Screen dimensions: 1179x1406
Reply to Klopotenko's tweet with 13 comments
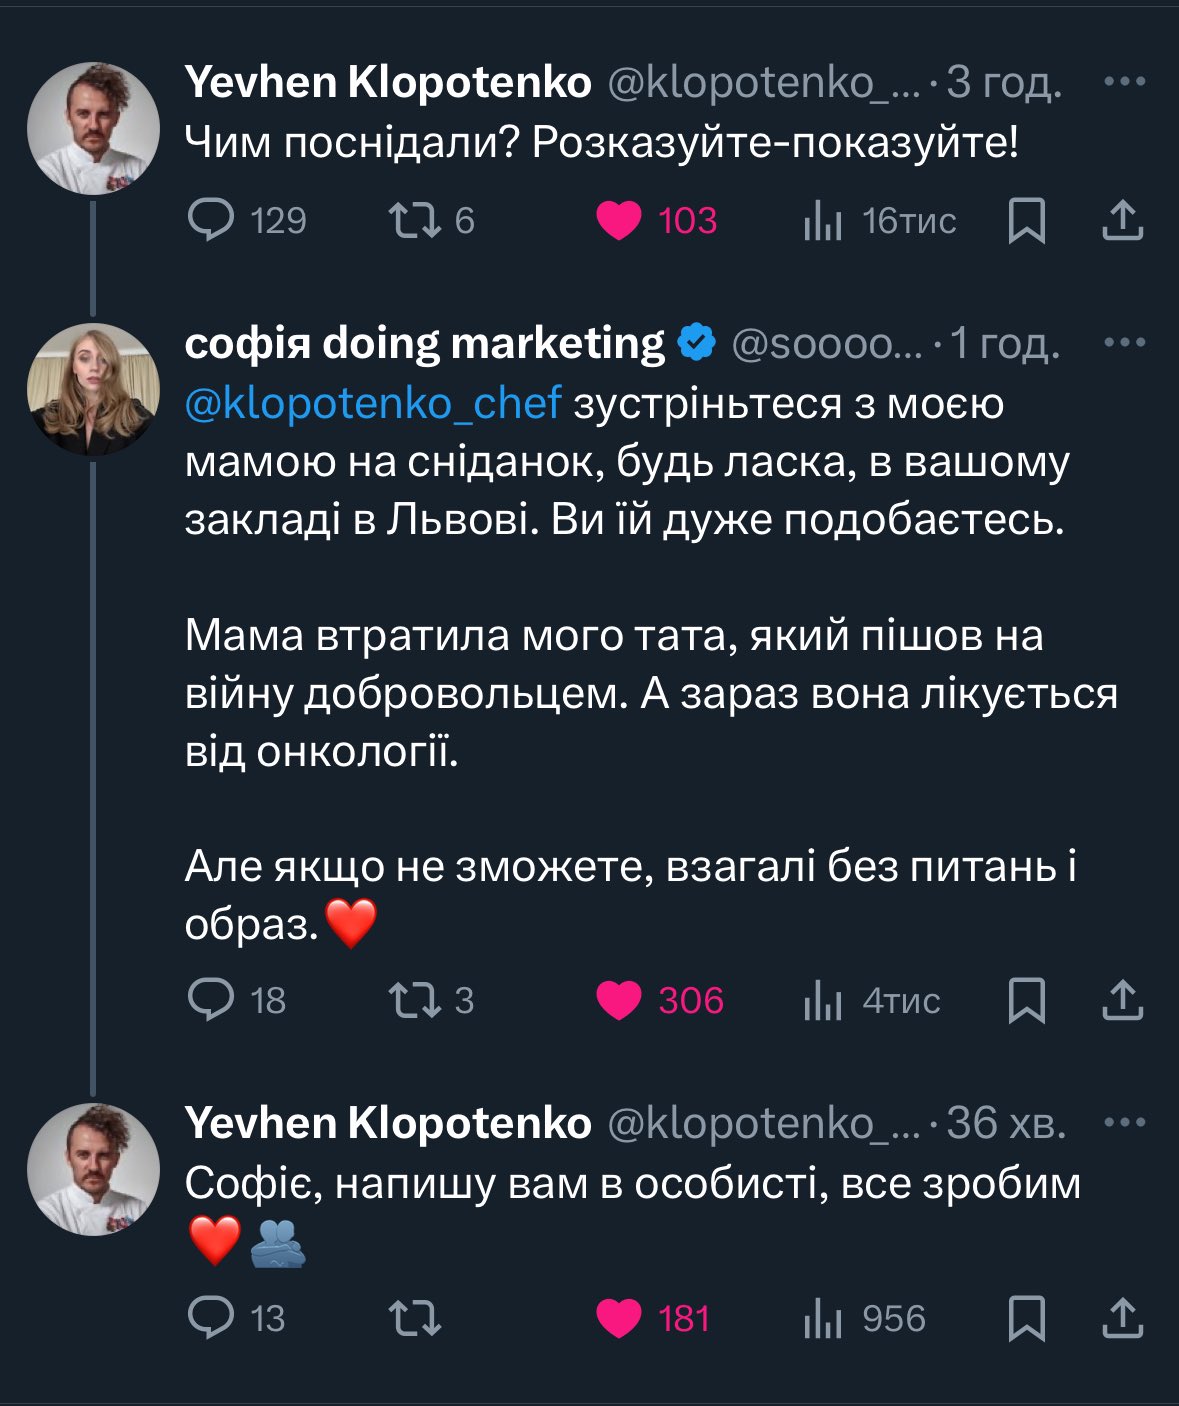[x=212, y=1317]
